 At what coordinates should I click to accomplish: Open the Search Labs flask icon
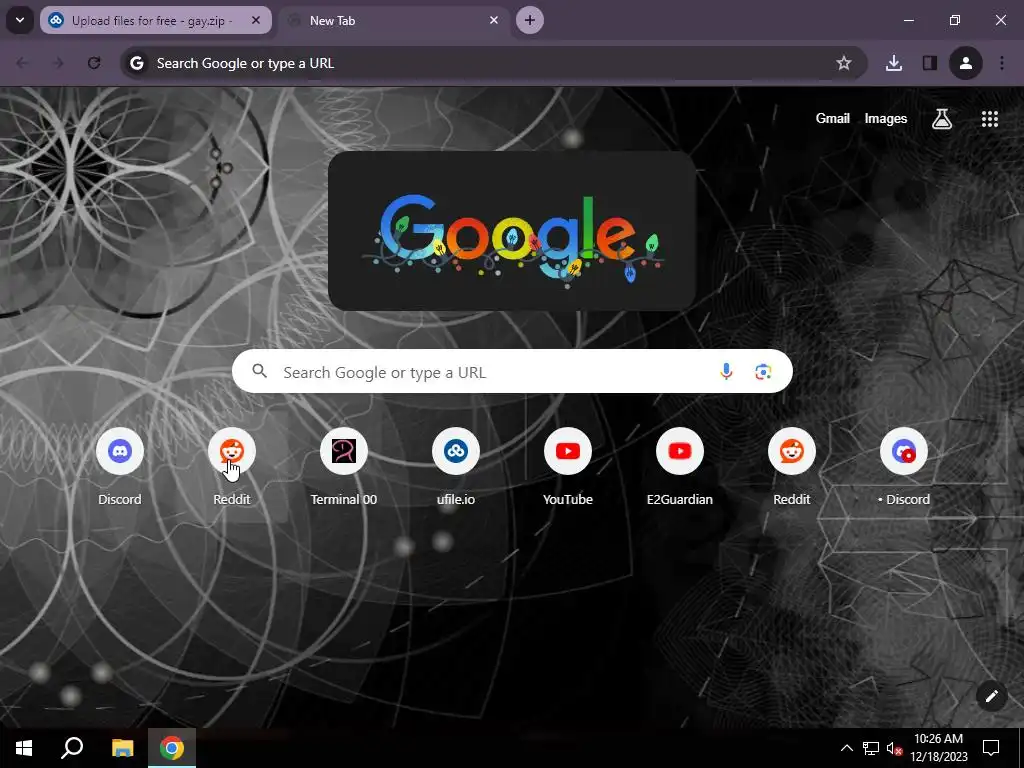pos(942,118)
